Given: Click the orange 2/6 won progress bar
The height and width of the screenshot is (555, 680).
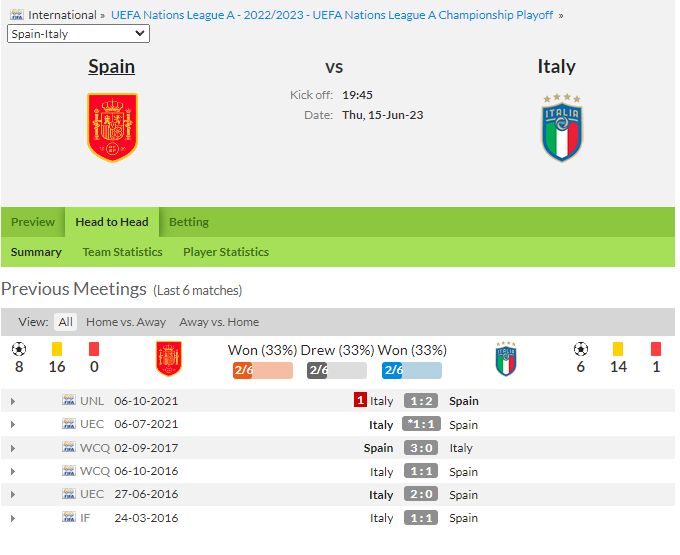Looking at the screenshot, I should [263, 370].
